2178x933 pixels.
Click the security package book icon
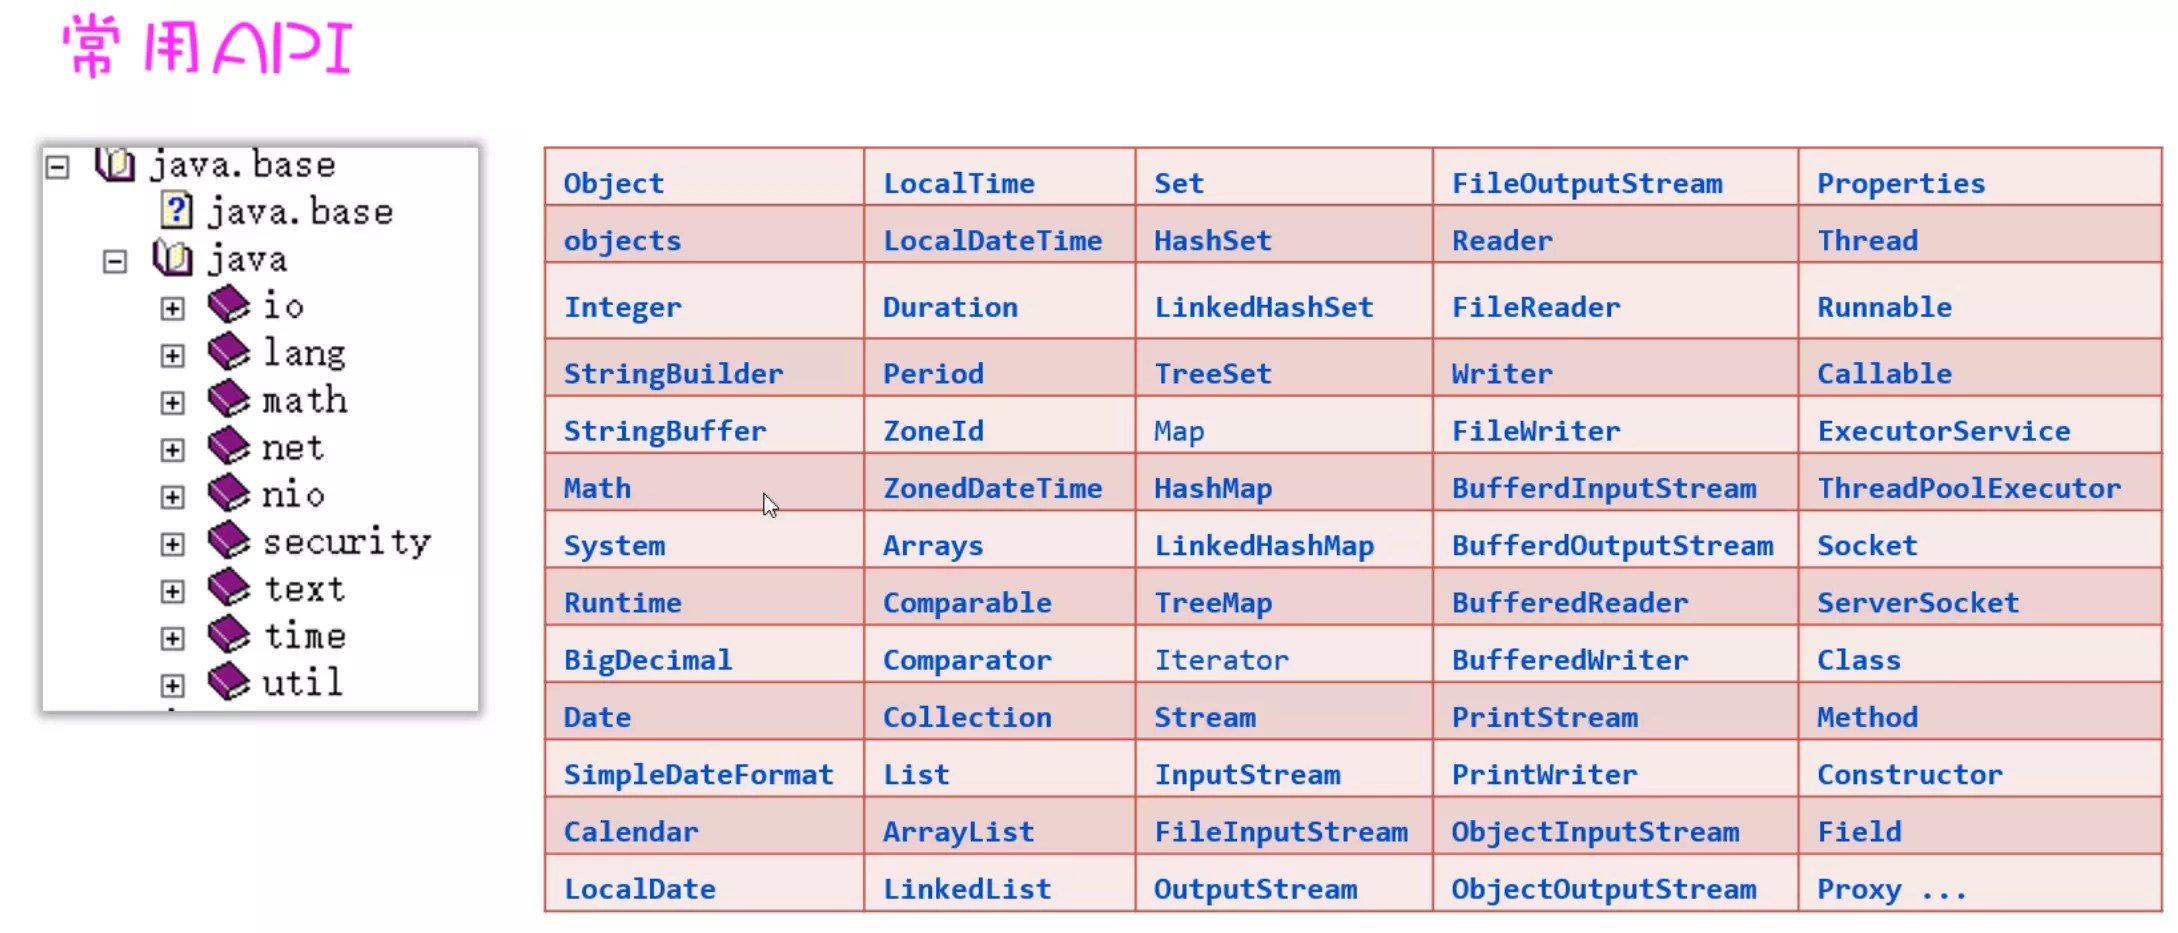coord(229,540)
